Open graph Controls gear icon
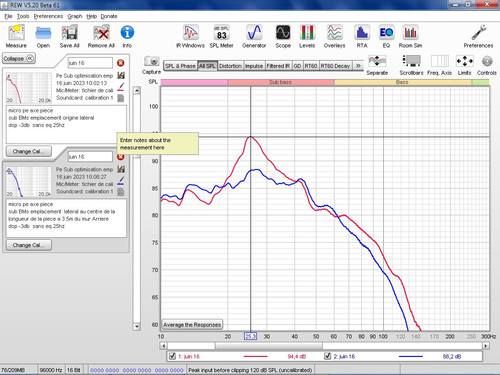This screenshot has width=500, height=375. [x=487, y=61]
